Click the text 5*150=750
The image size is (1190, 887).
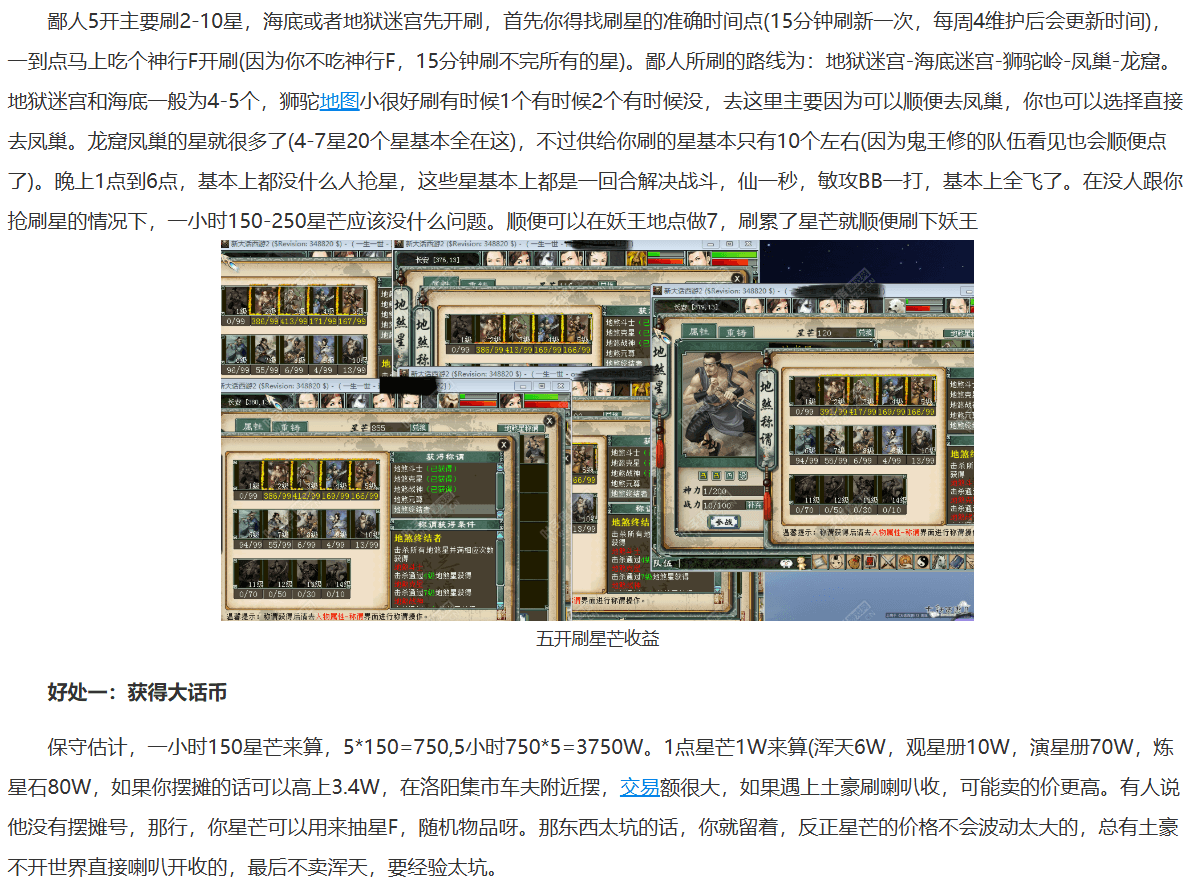coord(395,747)
